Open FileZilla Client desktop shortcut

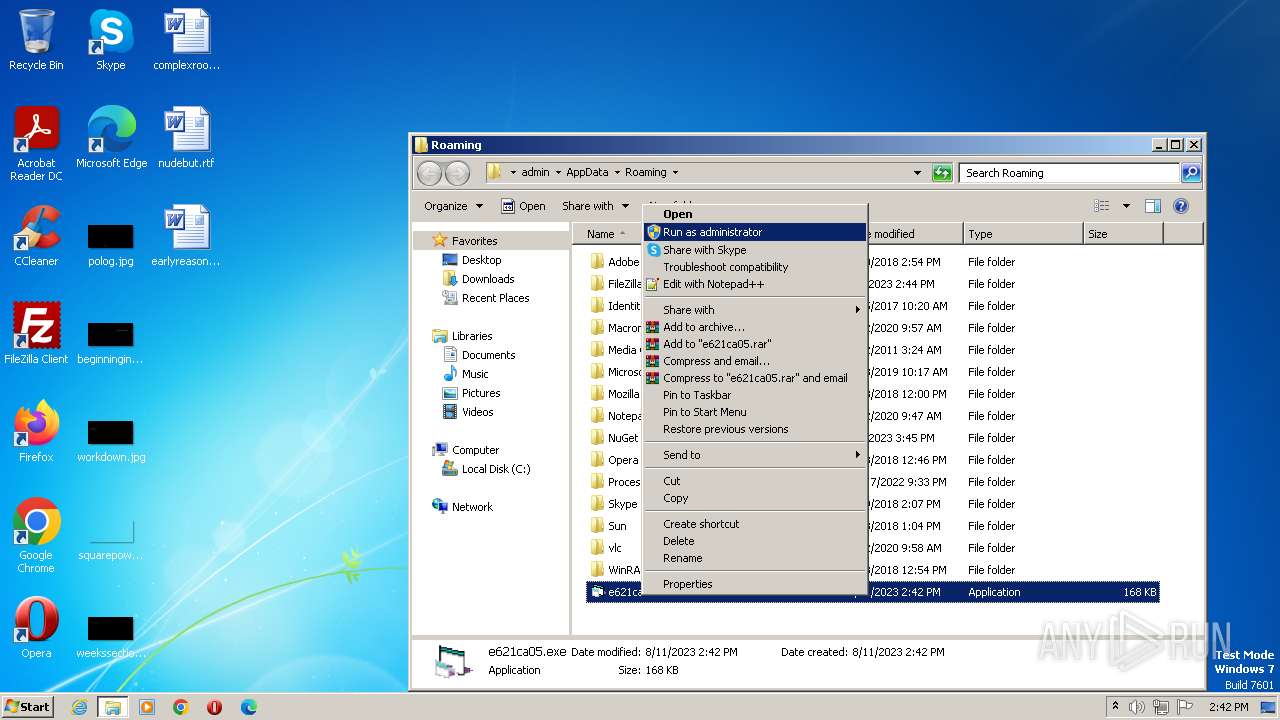tap(36, 334)
